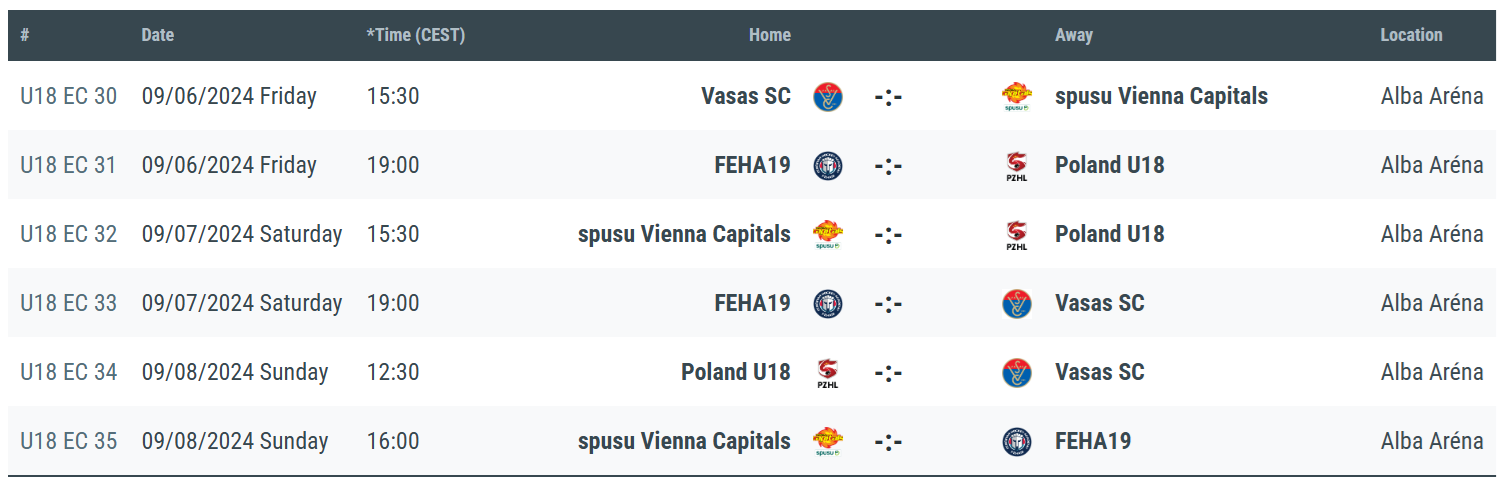Open the U18 EC 34 game number
The image size is (1500, 477).
point(69,373)
